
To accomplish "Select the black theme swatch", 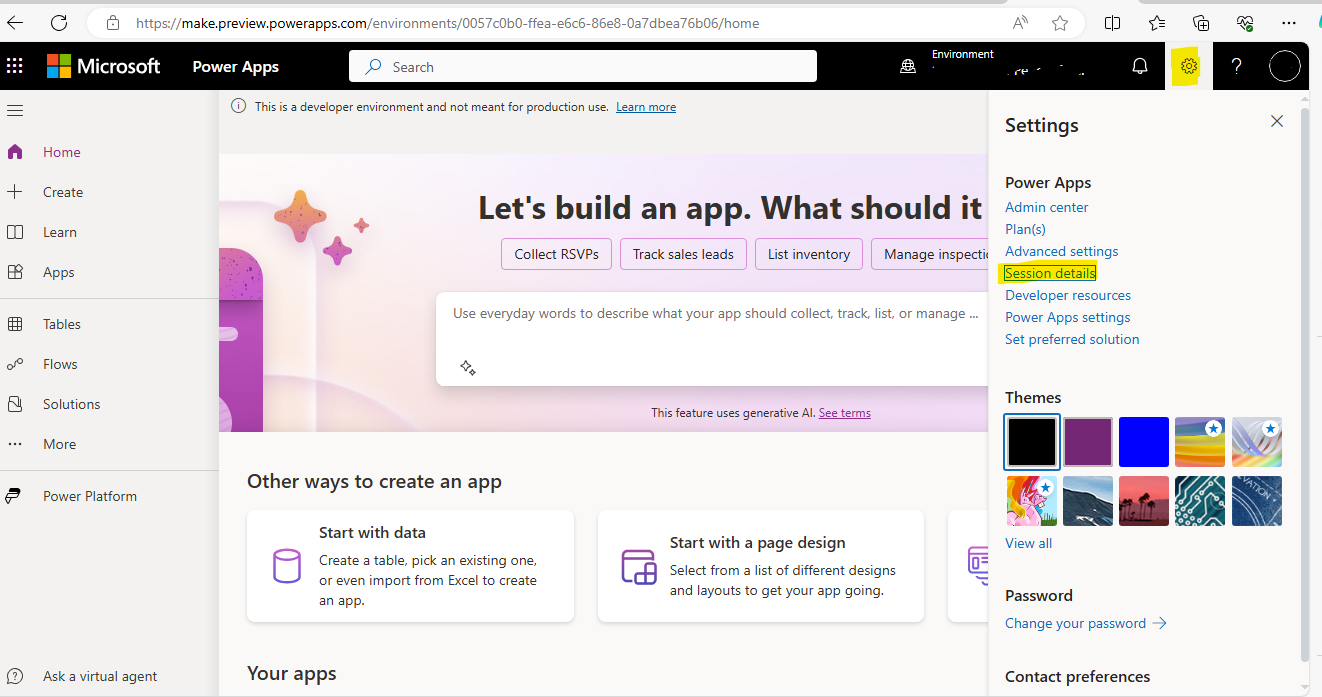I will 1031,442.
